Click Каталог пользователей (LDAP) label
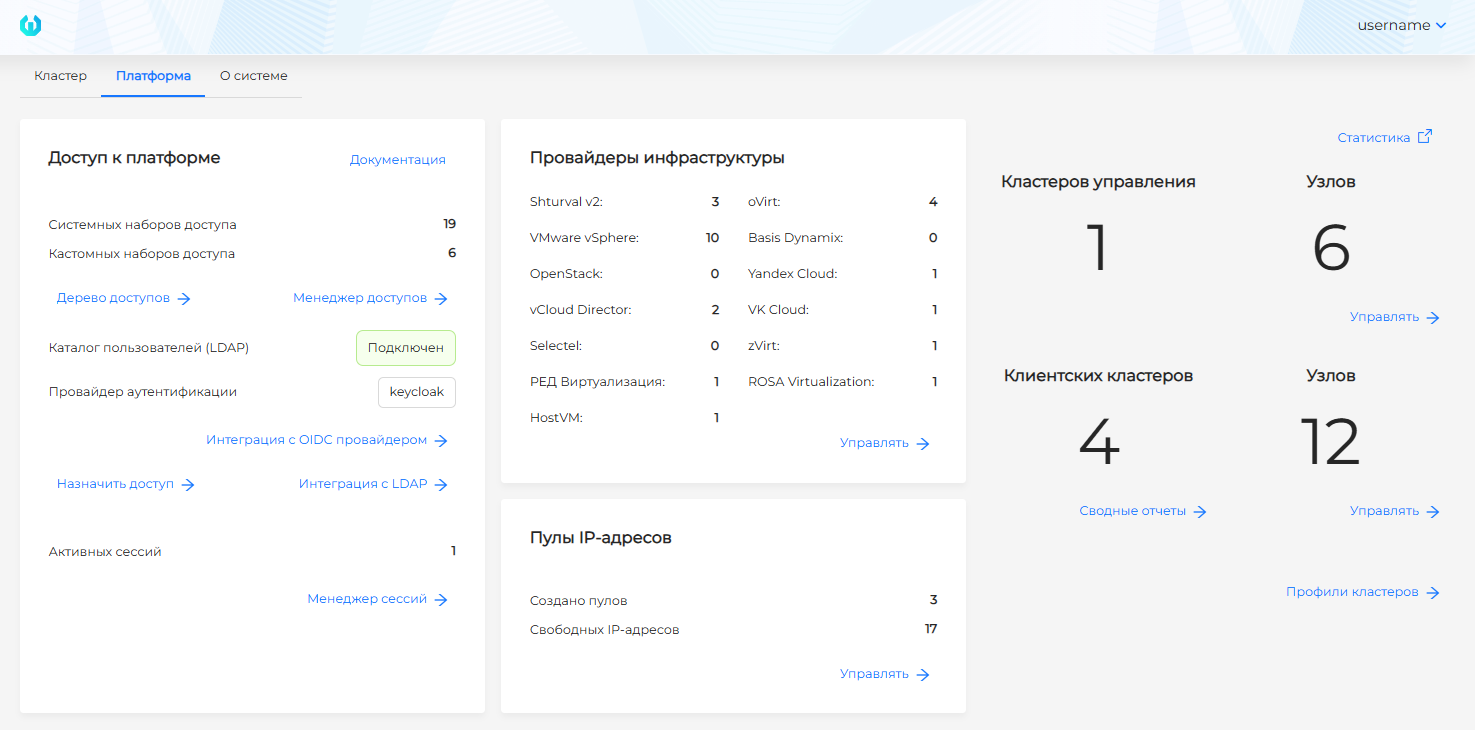Viewport: 1475px width, 730px height. (149, 348)
